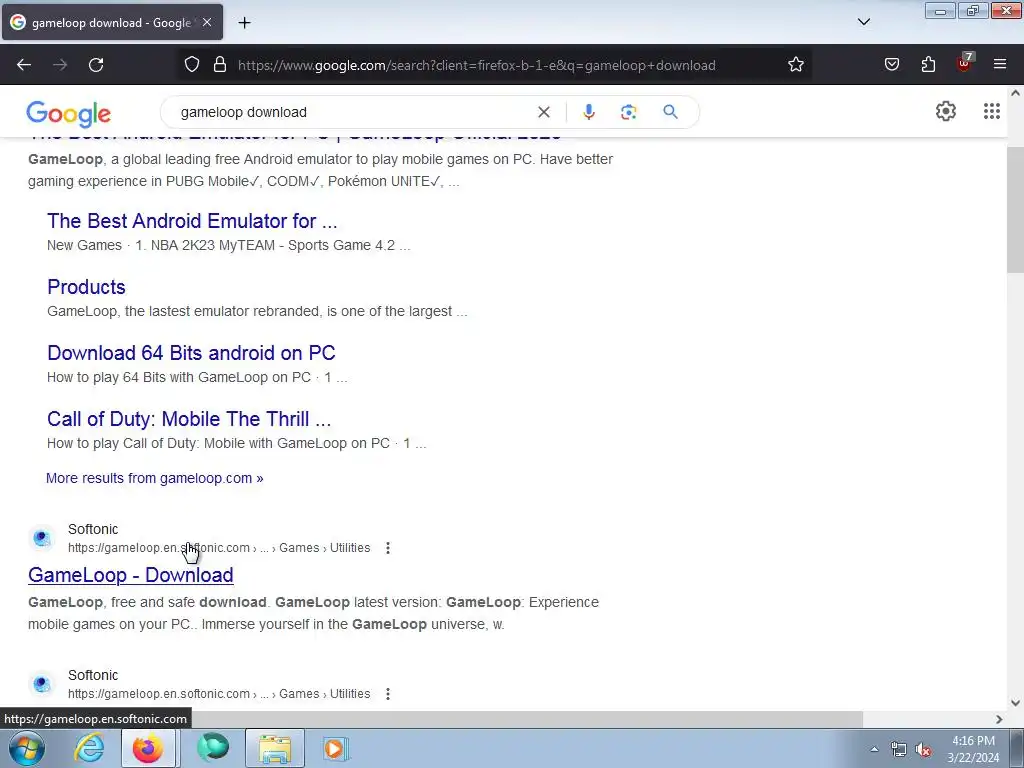
Task: Clear the search box text
Action: tap(543, 112)
